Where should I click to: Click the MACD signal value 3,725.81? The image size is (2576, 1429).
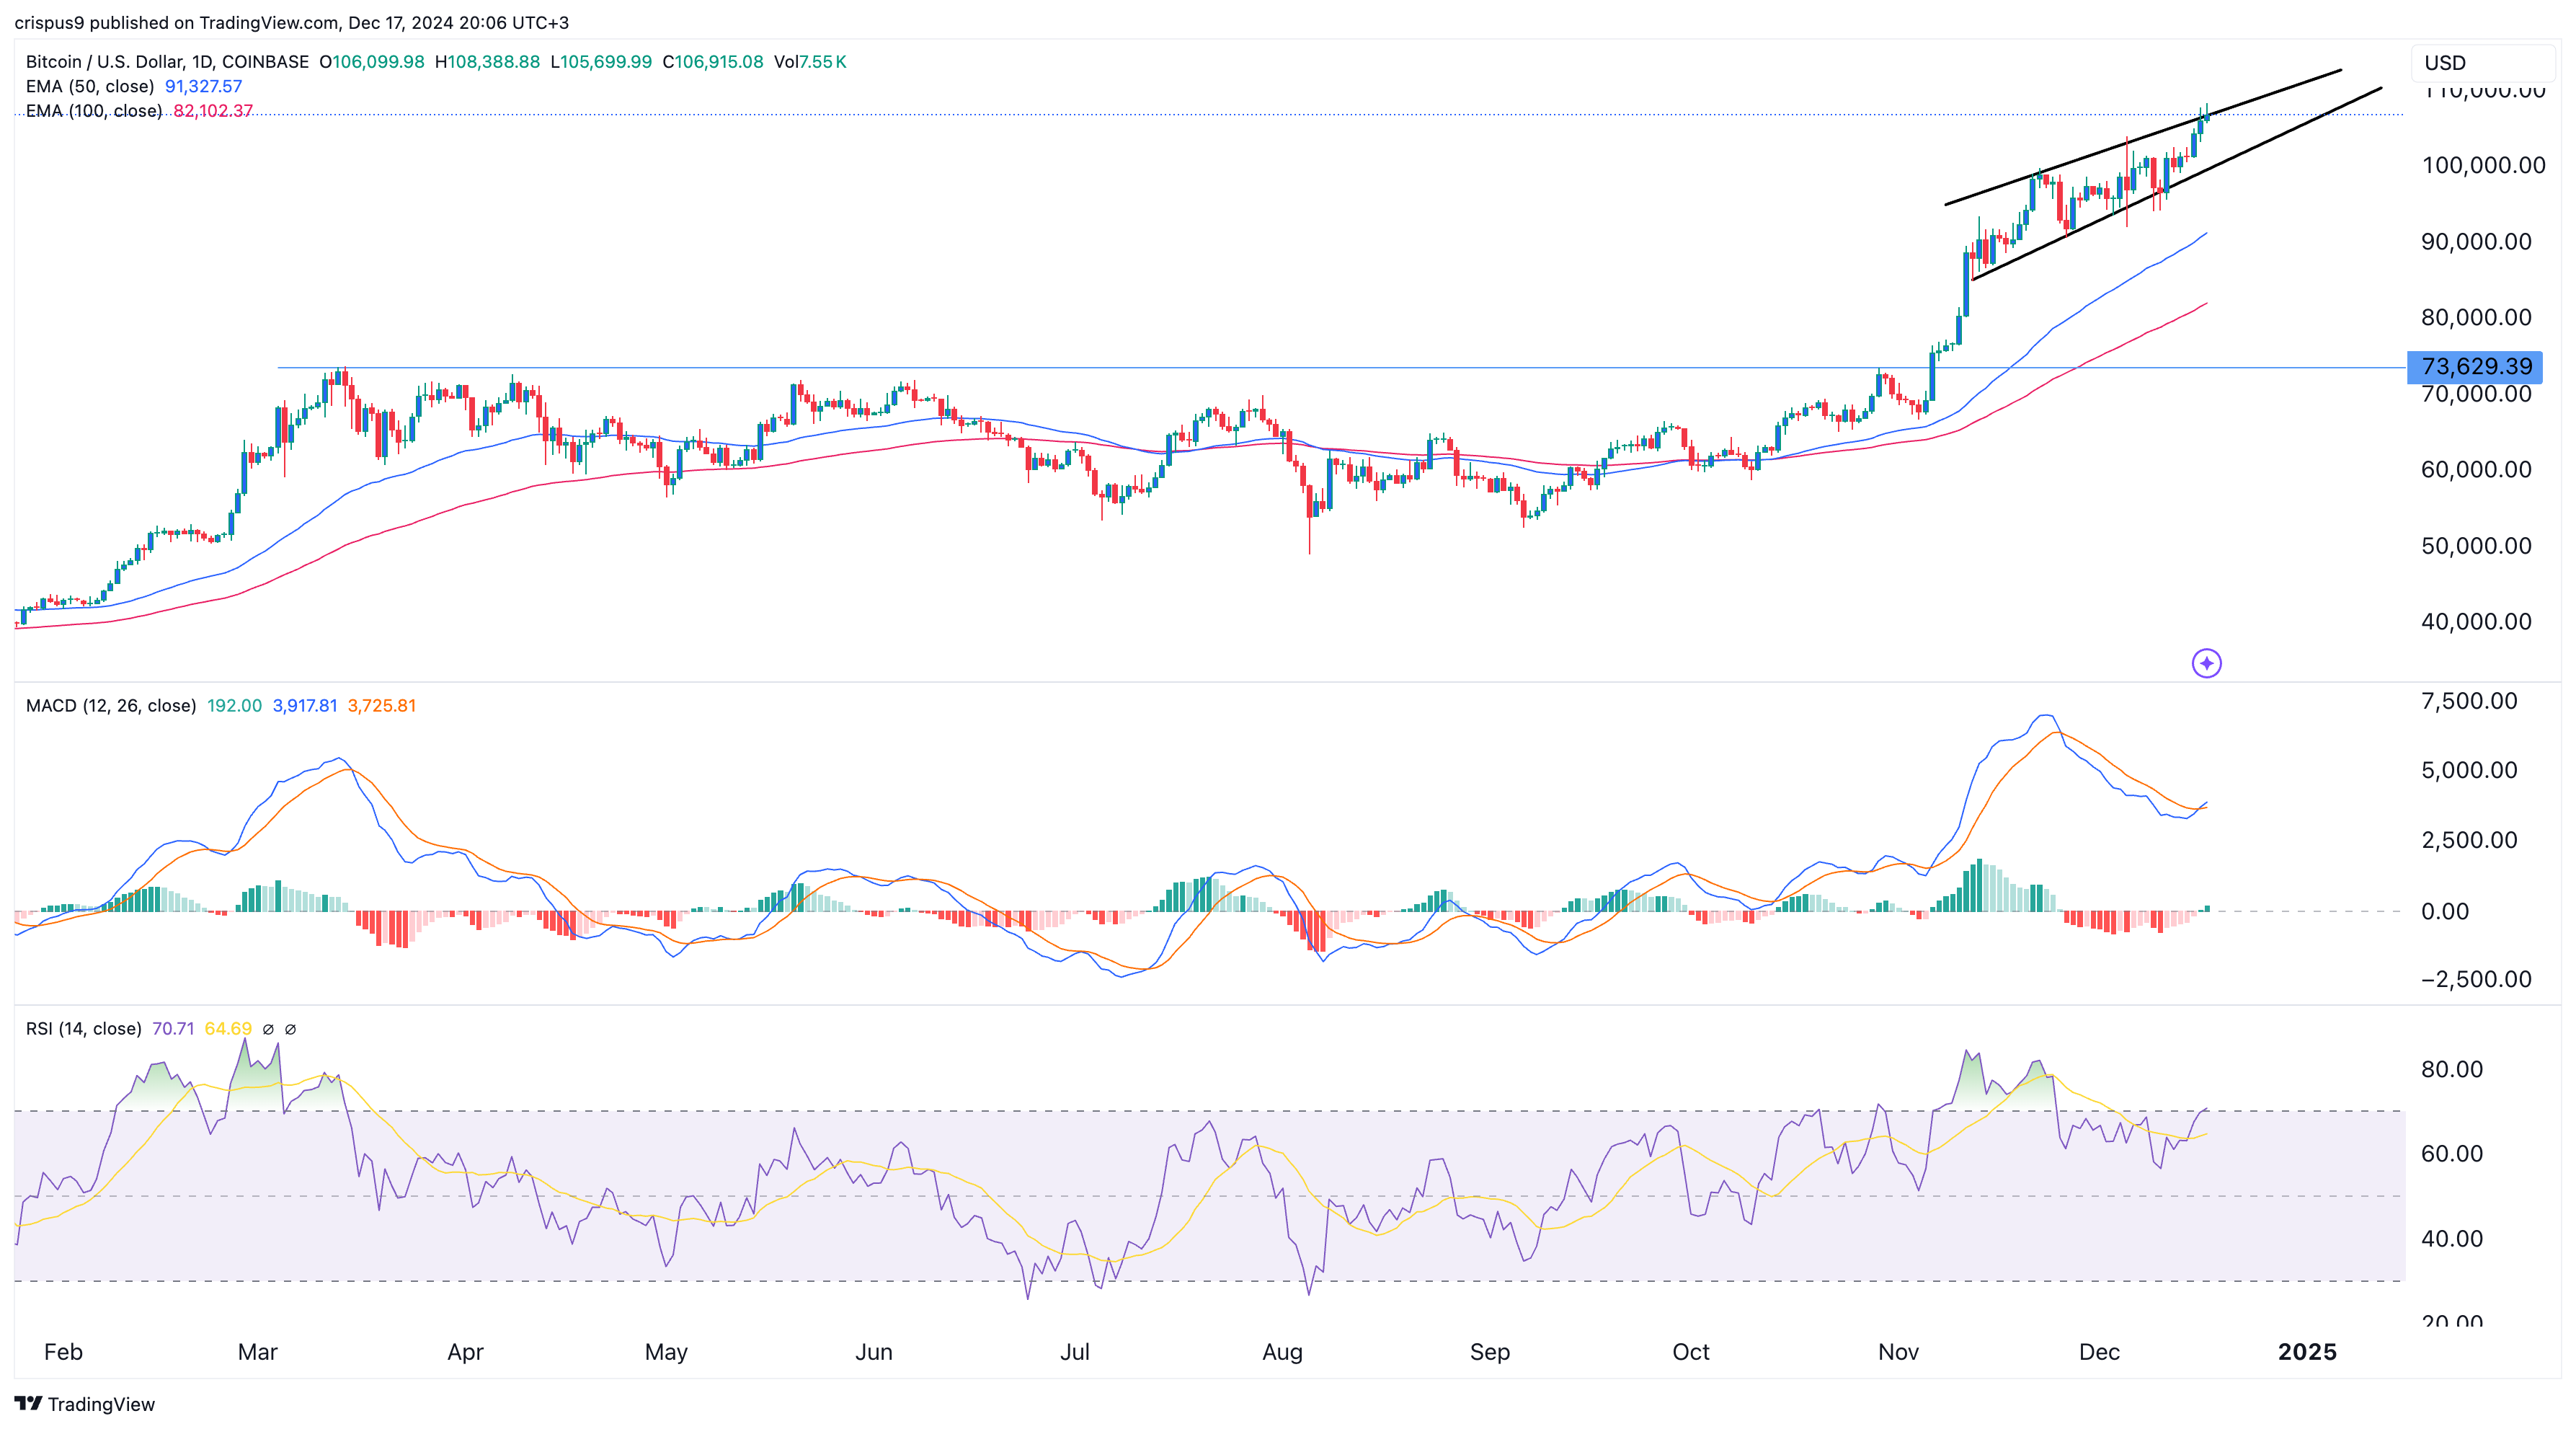[381, 706]
